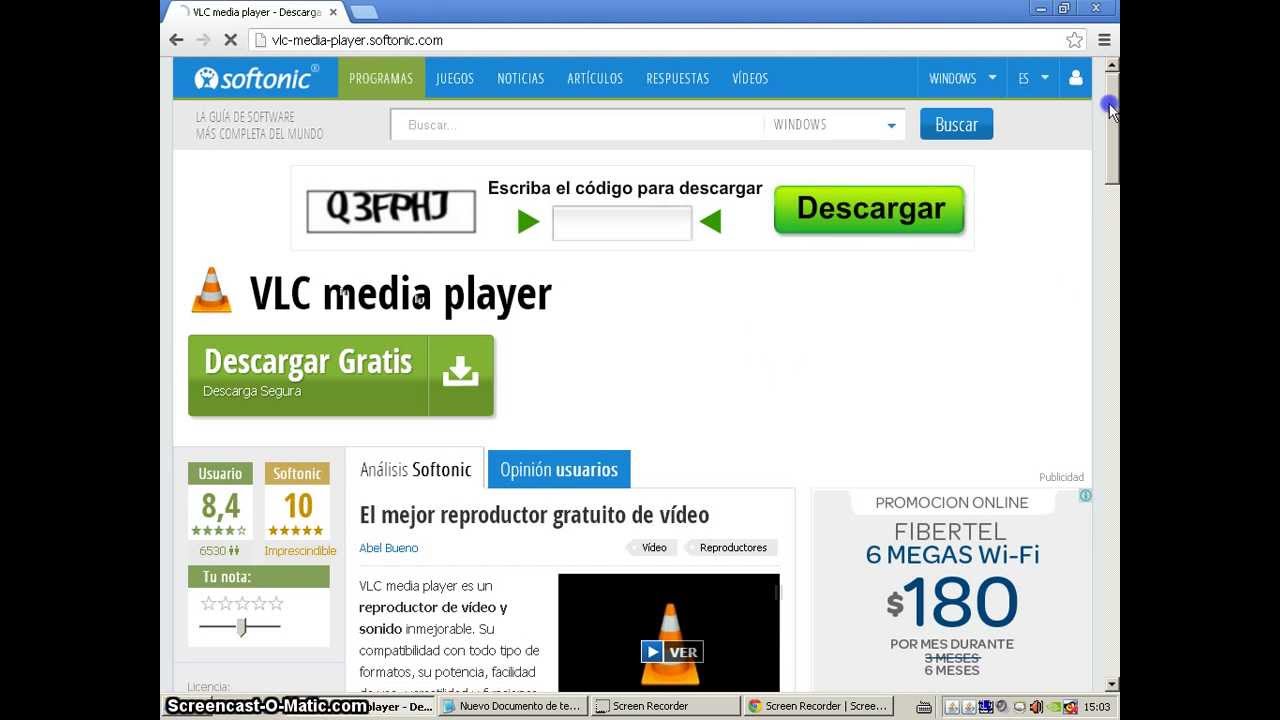1280x720 pixels.
Task: Click the blue Buscar button
Action: 956,124
